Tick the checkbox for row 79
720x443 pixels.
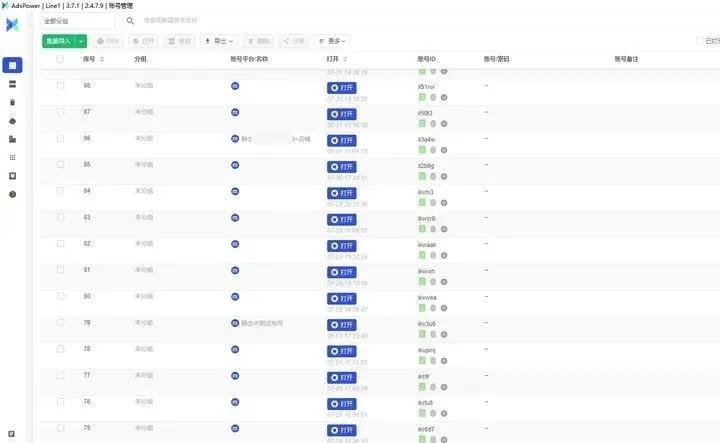(60, 323)
